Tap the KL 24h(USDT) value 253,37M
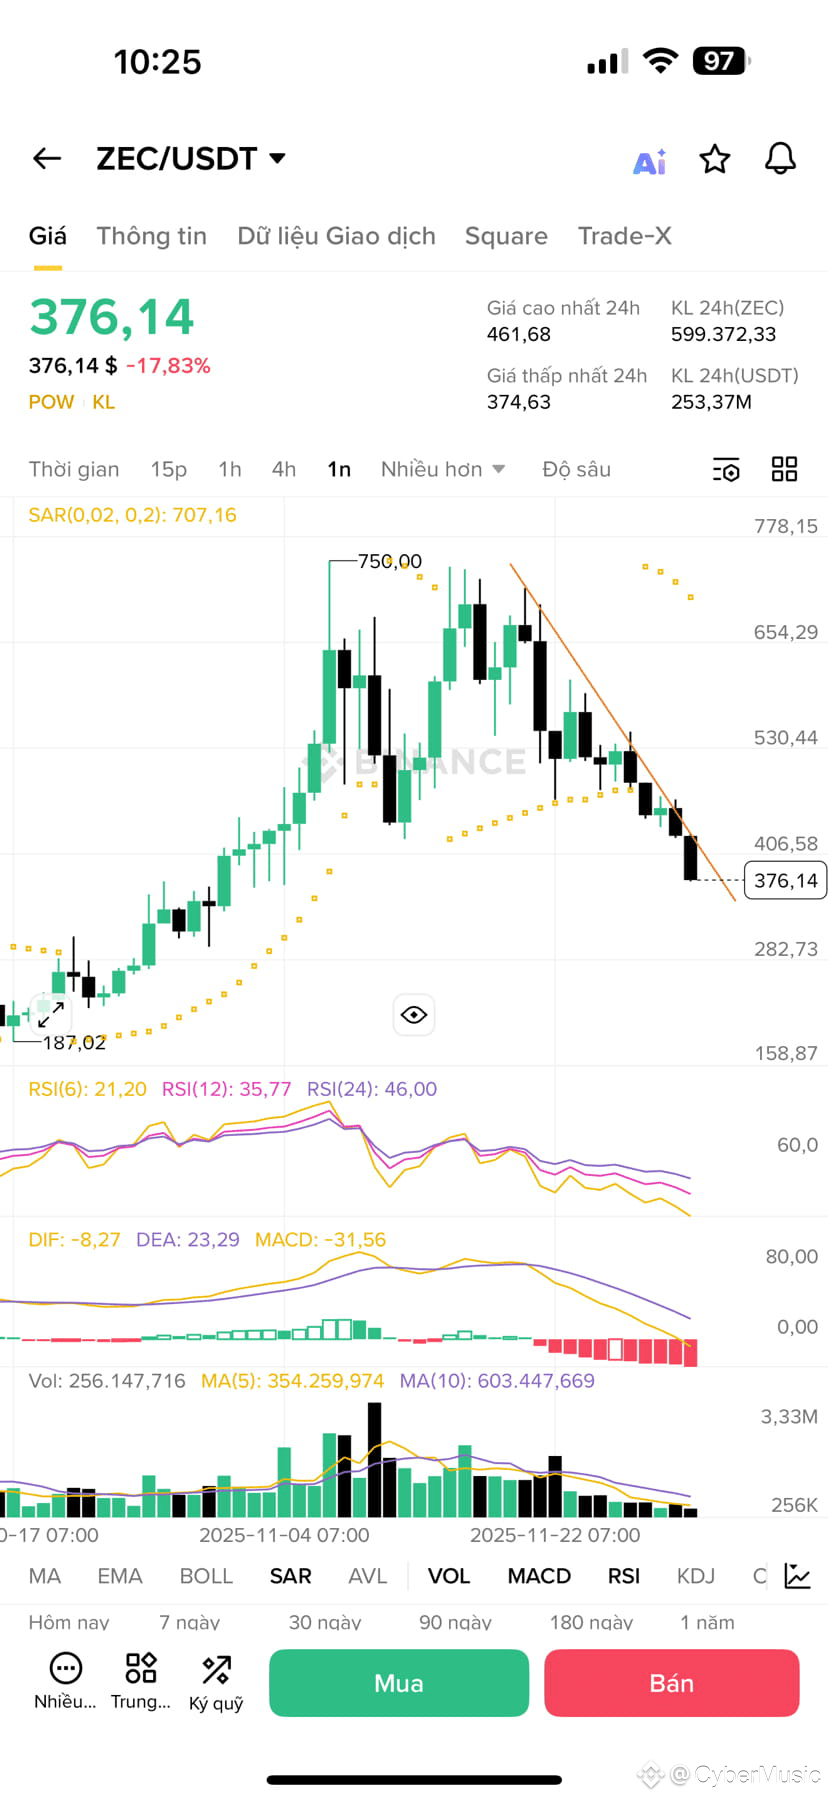The height and width of the screenshot is (1800, 828). [x=711, y=402]
